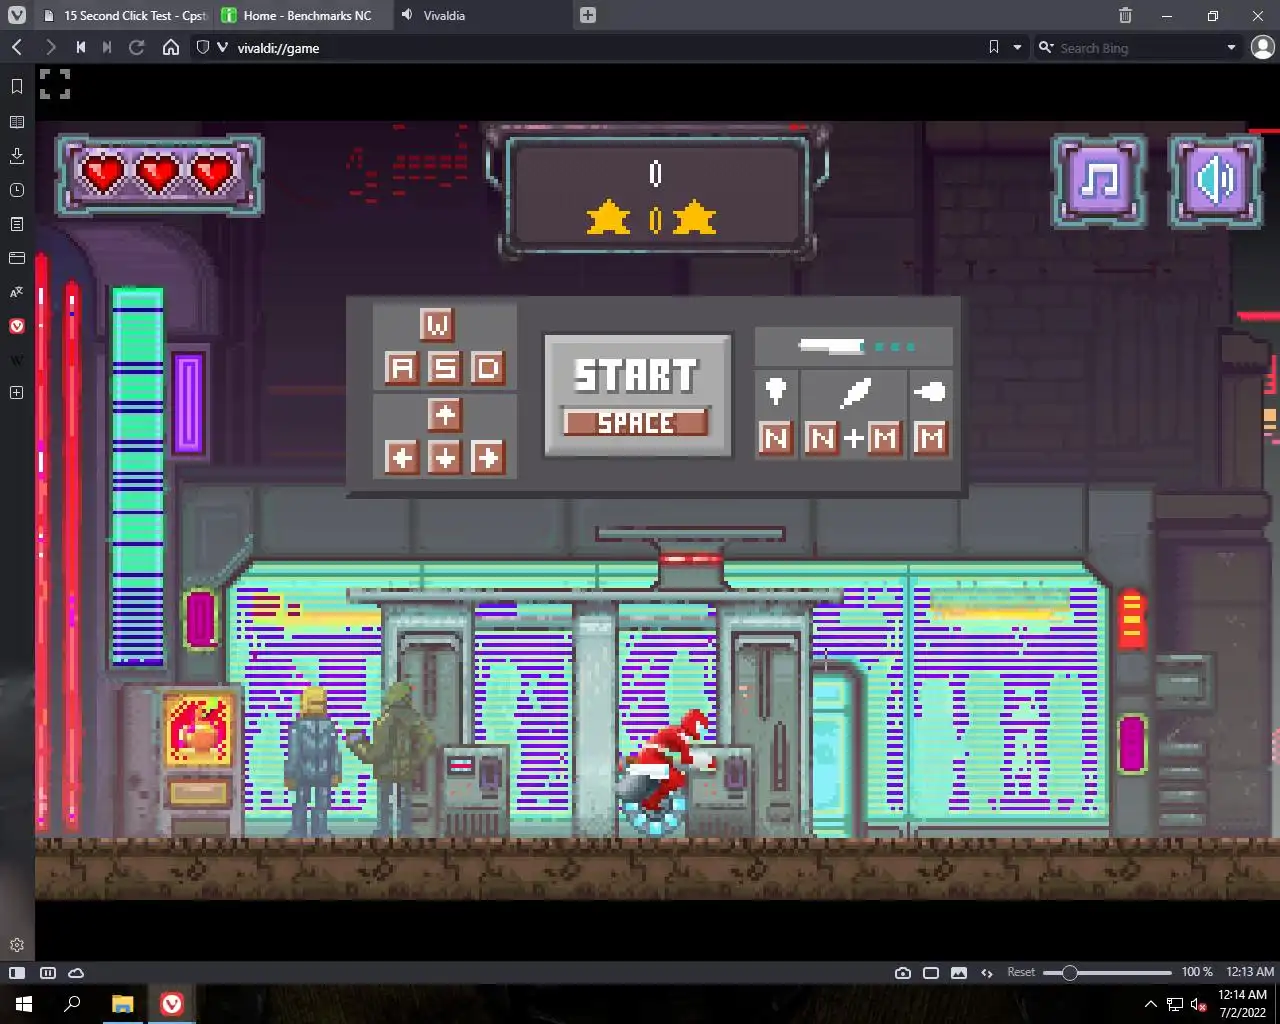Open the taskbar date and time
Viewport: 1280px width, 1024px height.
pos(1243,1004)
